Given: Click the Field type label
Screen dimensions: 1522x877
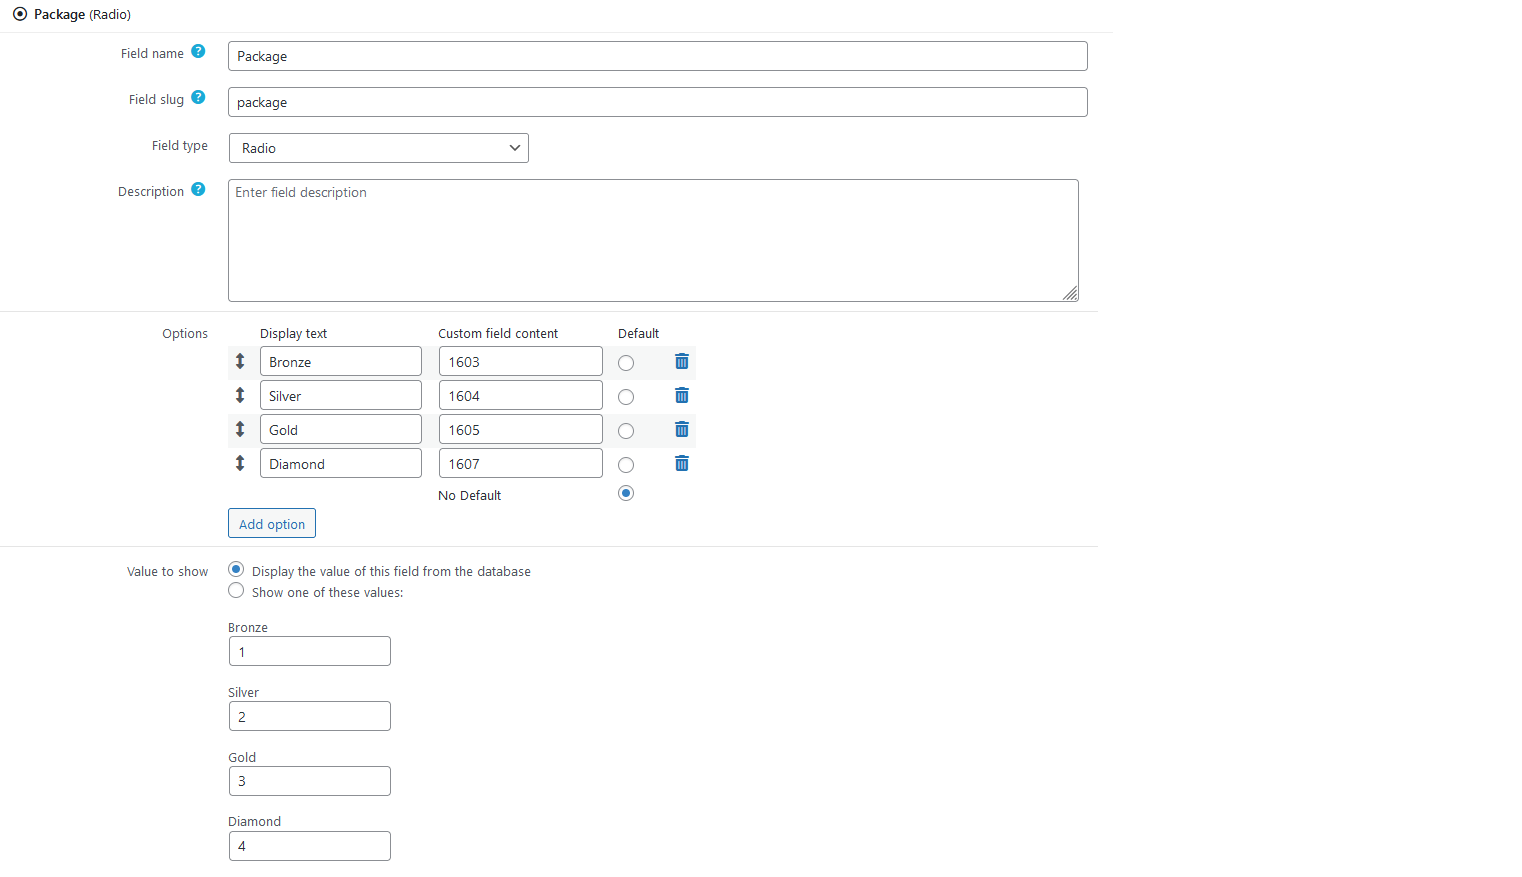Looking at the screenshot, I should pos(180,145).
